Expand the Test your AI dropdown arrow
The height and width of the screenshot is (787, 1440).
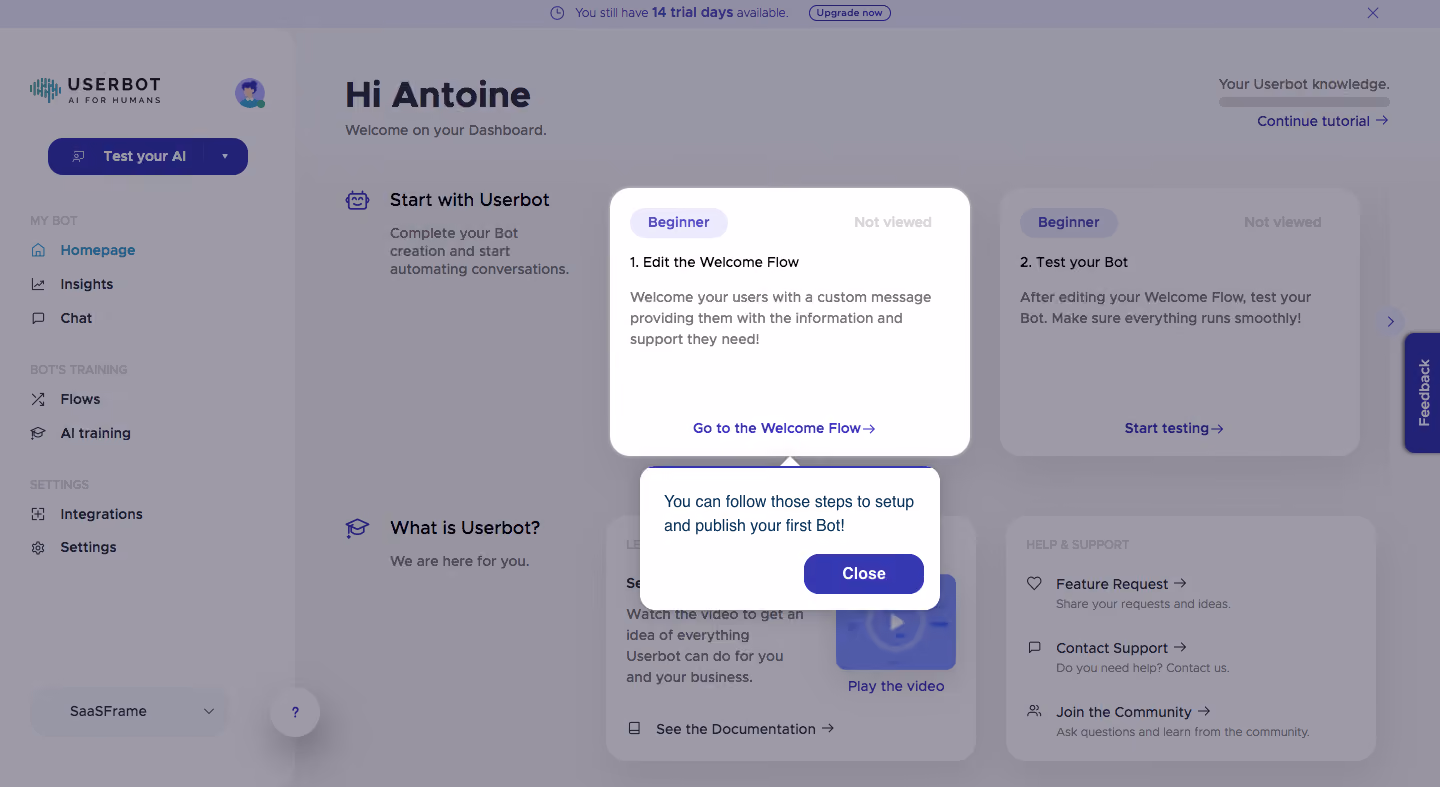(x=225, y=156)
